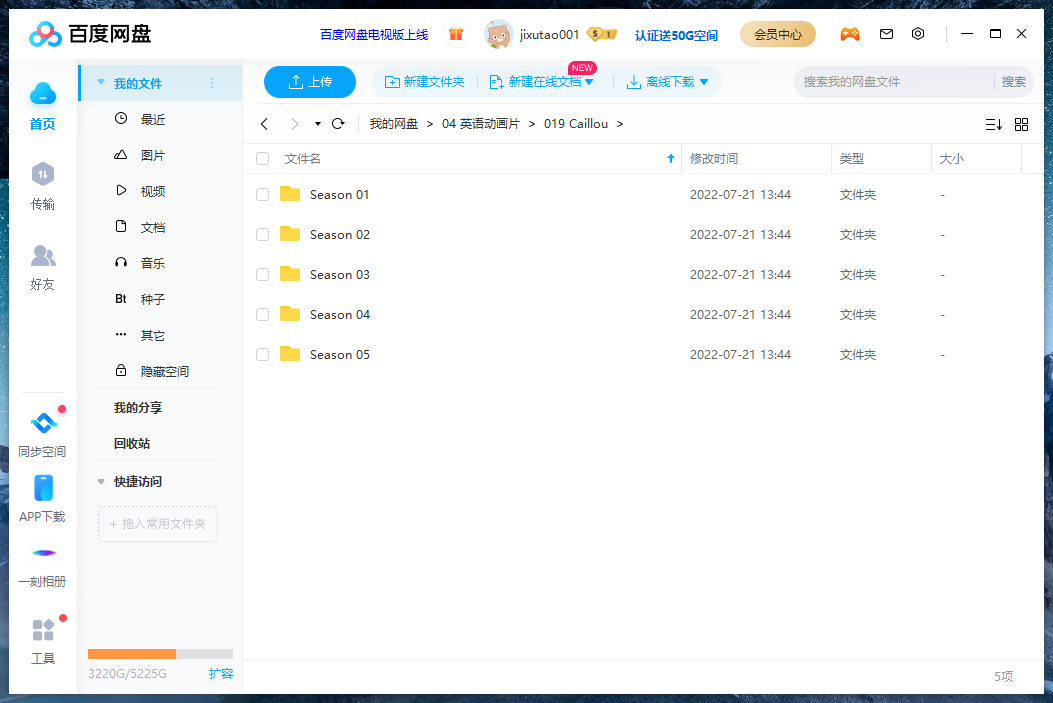The width and height of the screenshot is (1053, 703).
Task: Open the 我的文件 more options dots
Action: 212,83
